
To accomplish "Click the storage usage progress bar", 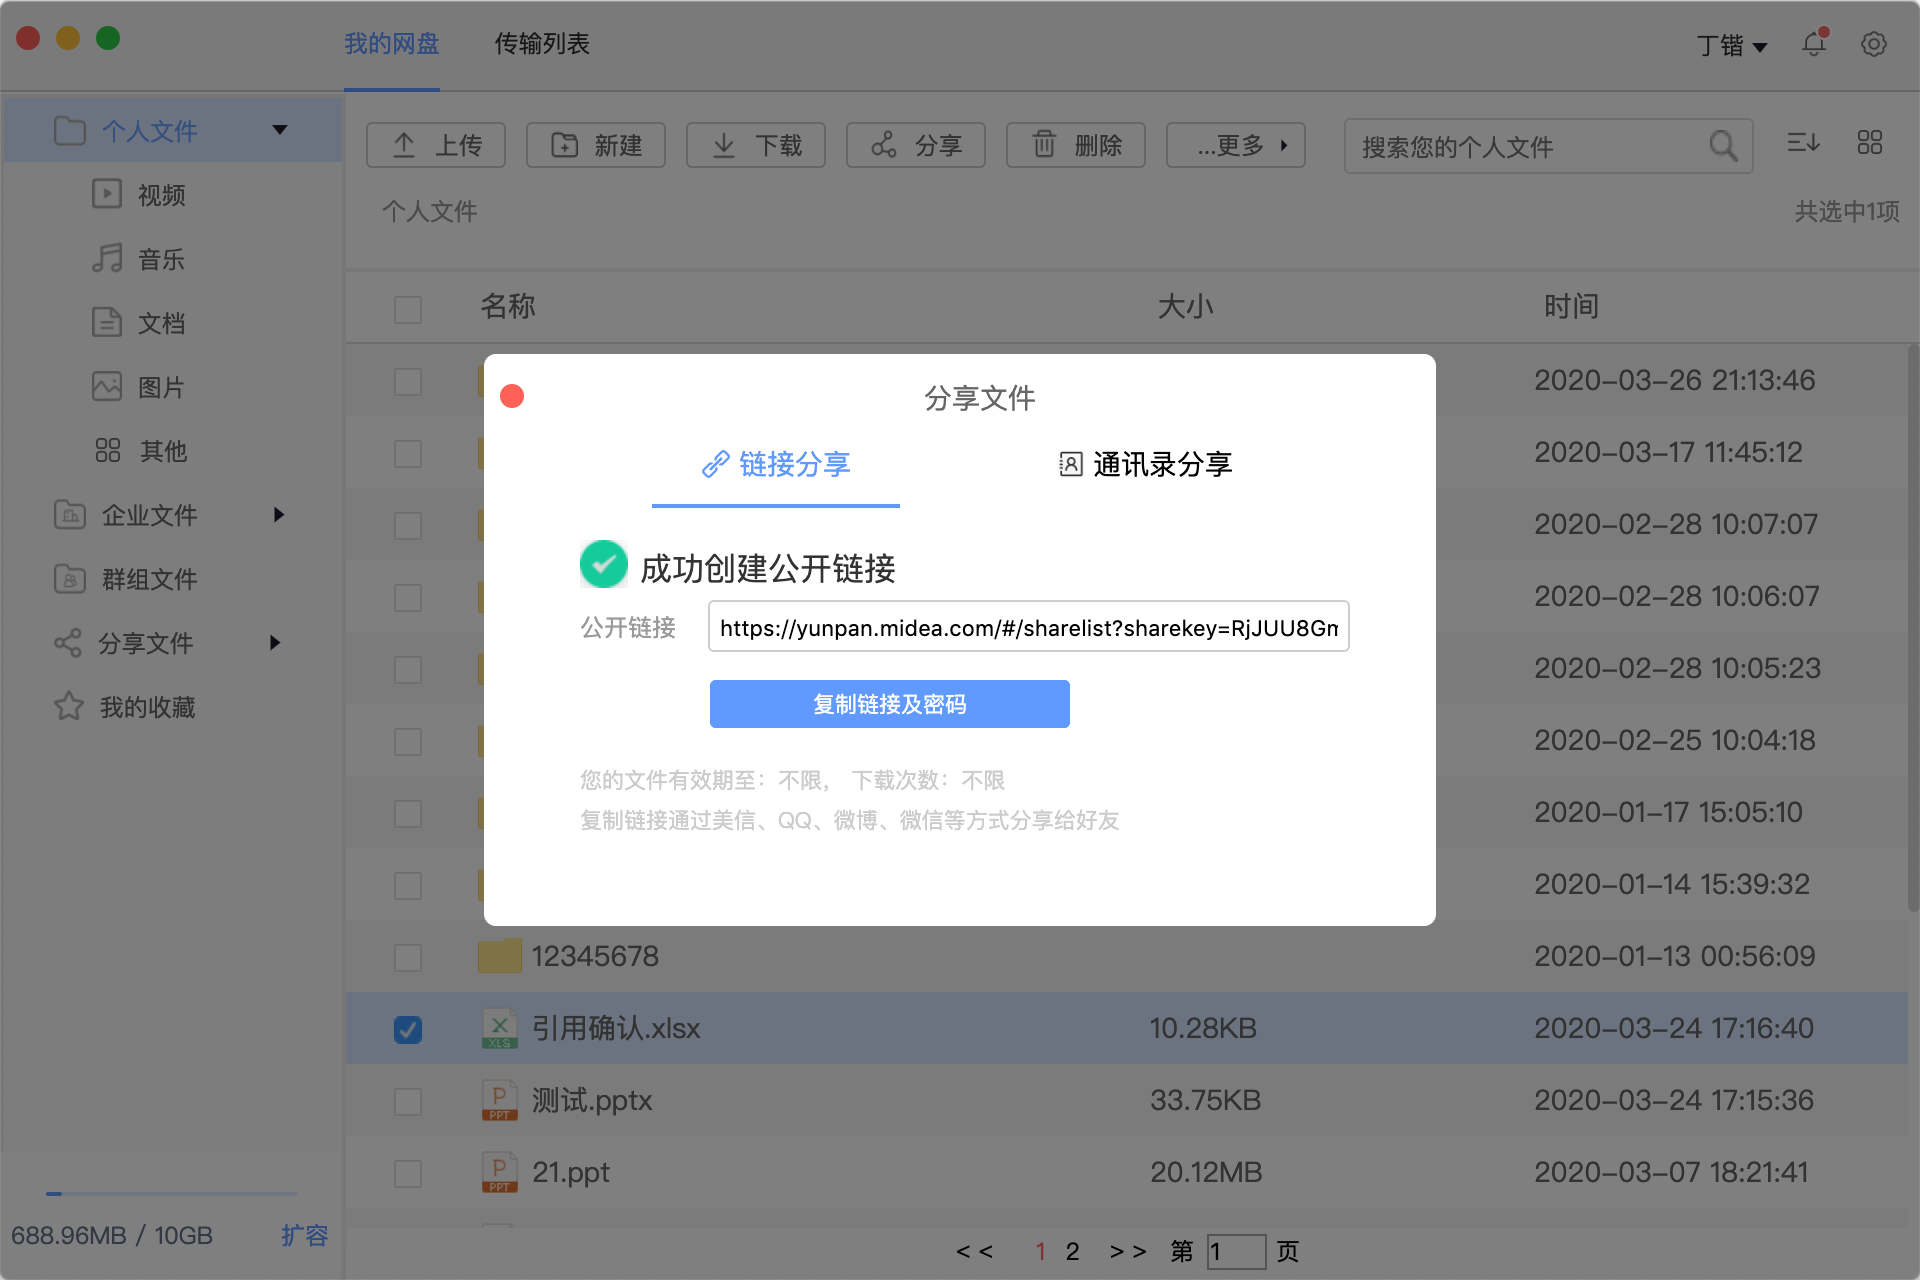I will pyautogui.click(x=172, y=1193).
